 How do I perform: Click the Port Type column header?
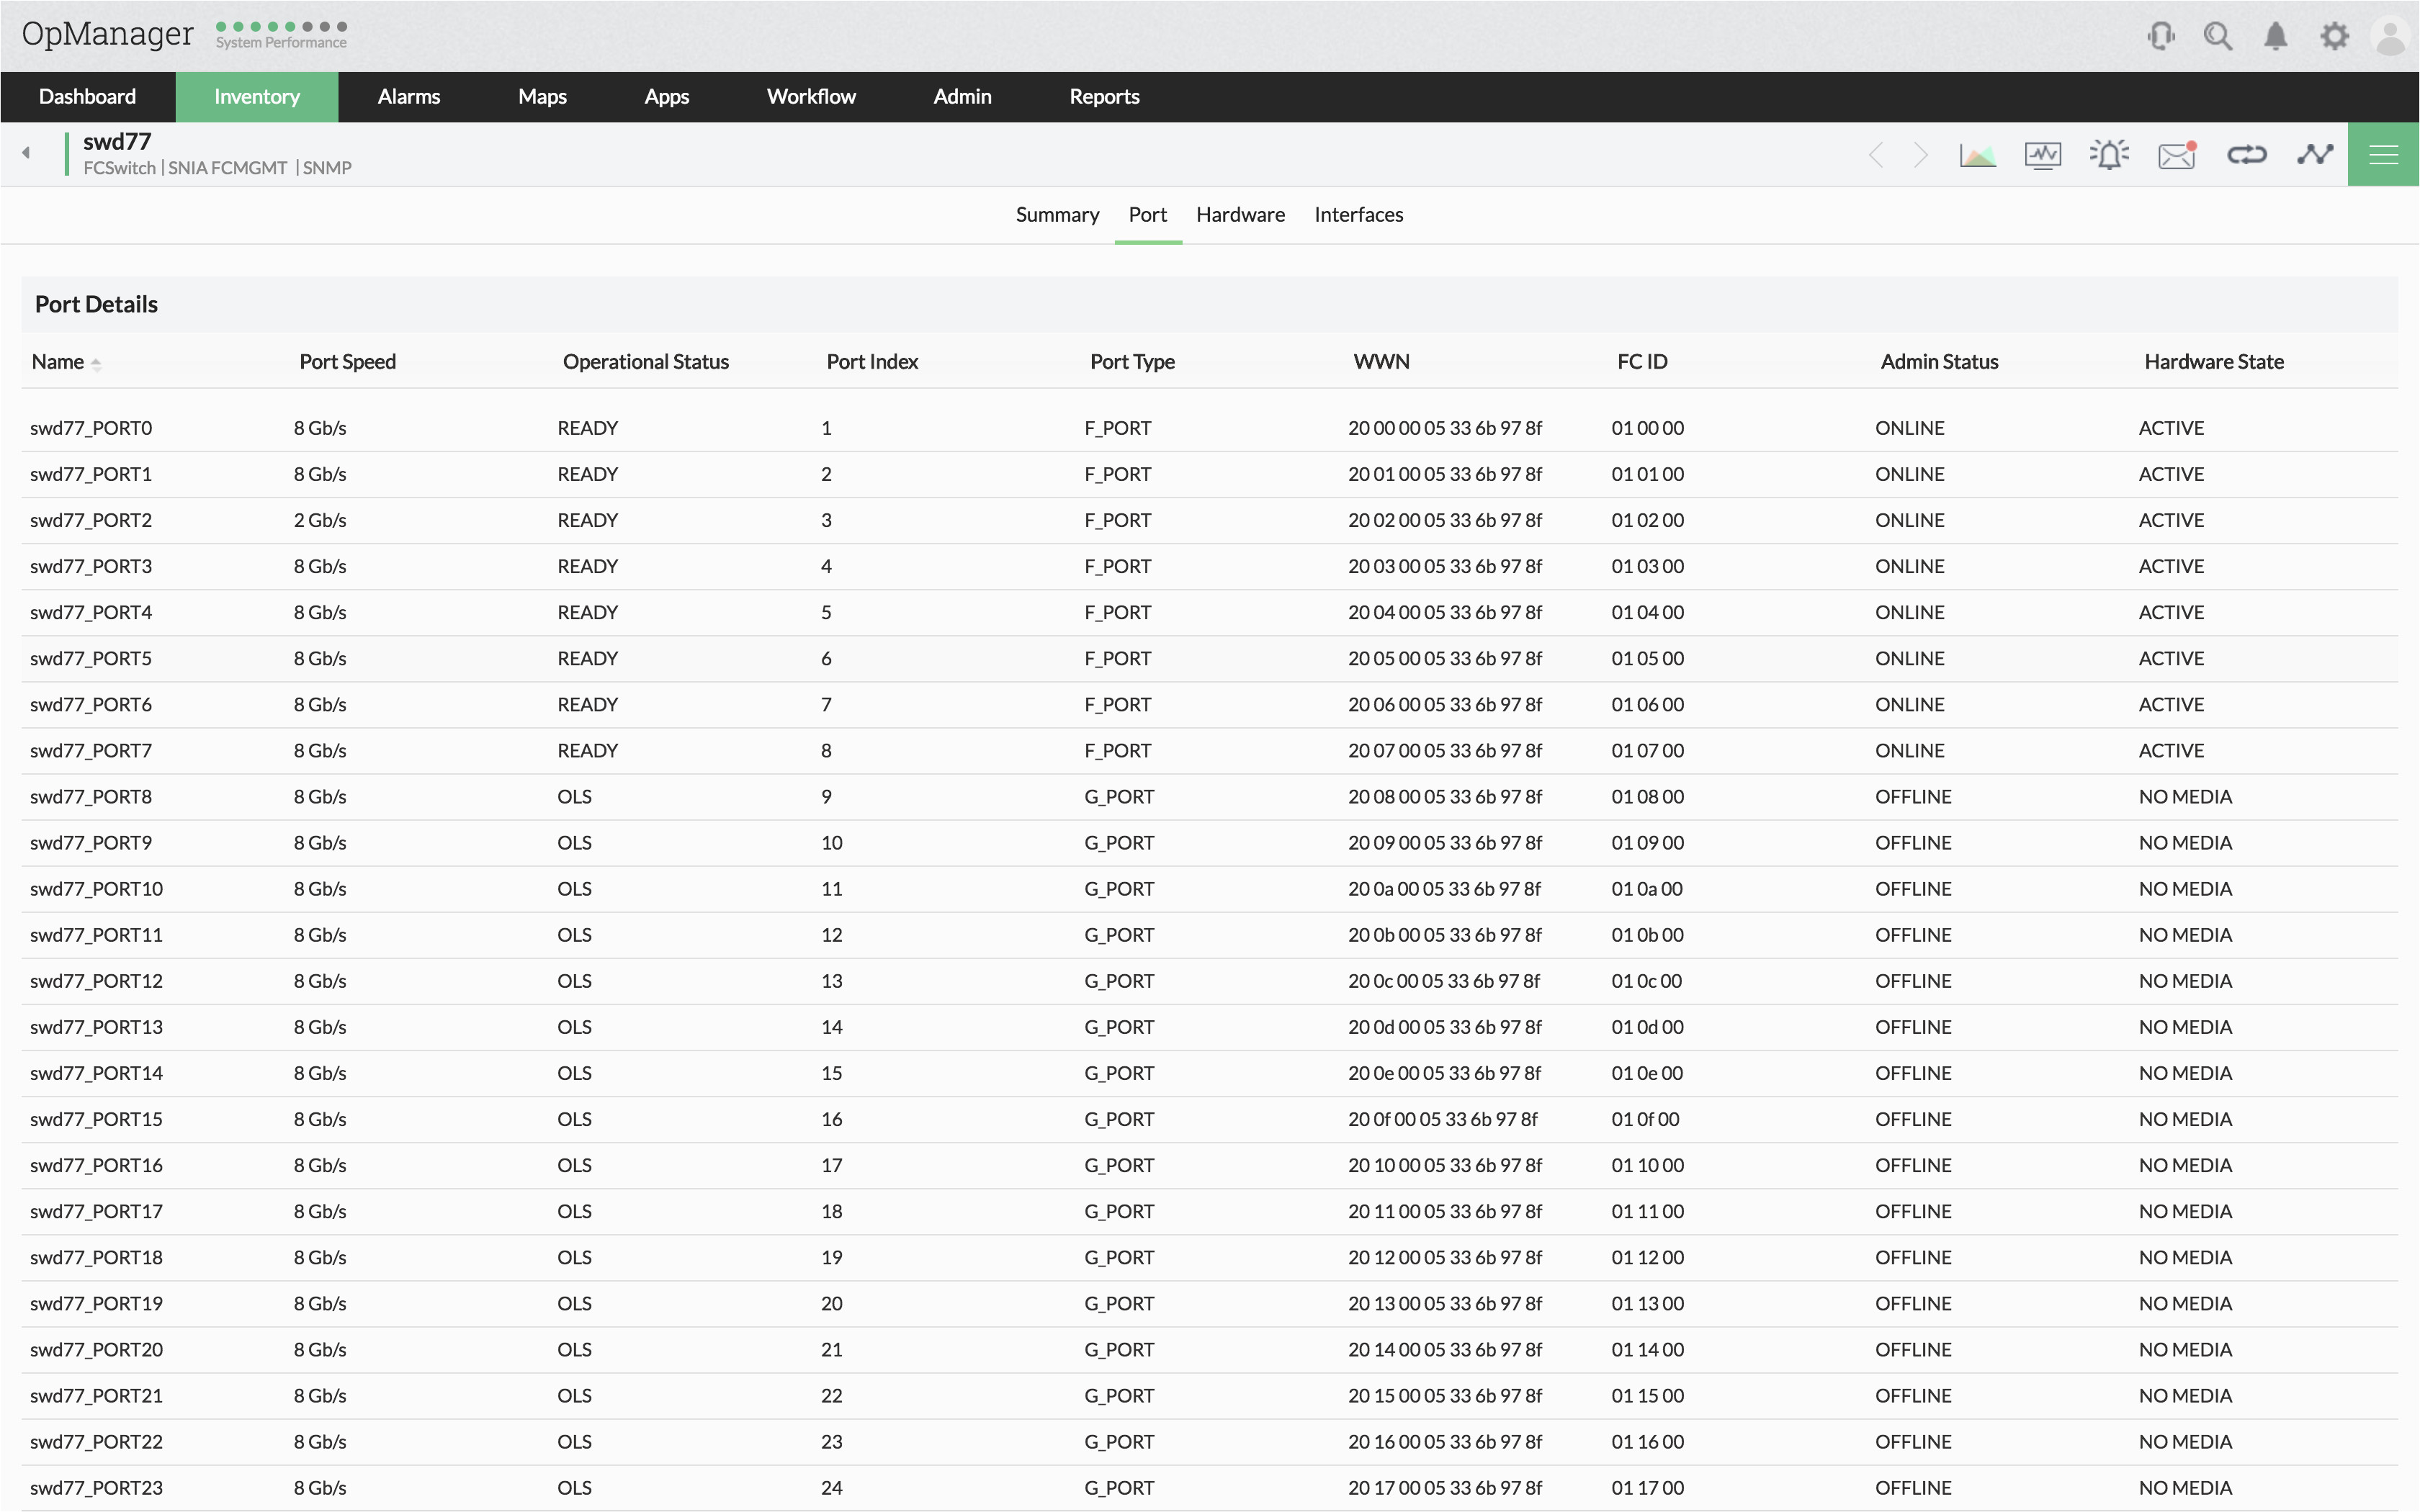point(1132,362)
